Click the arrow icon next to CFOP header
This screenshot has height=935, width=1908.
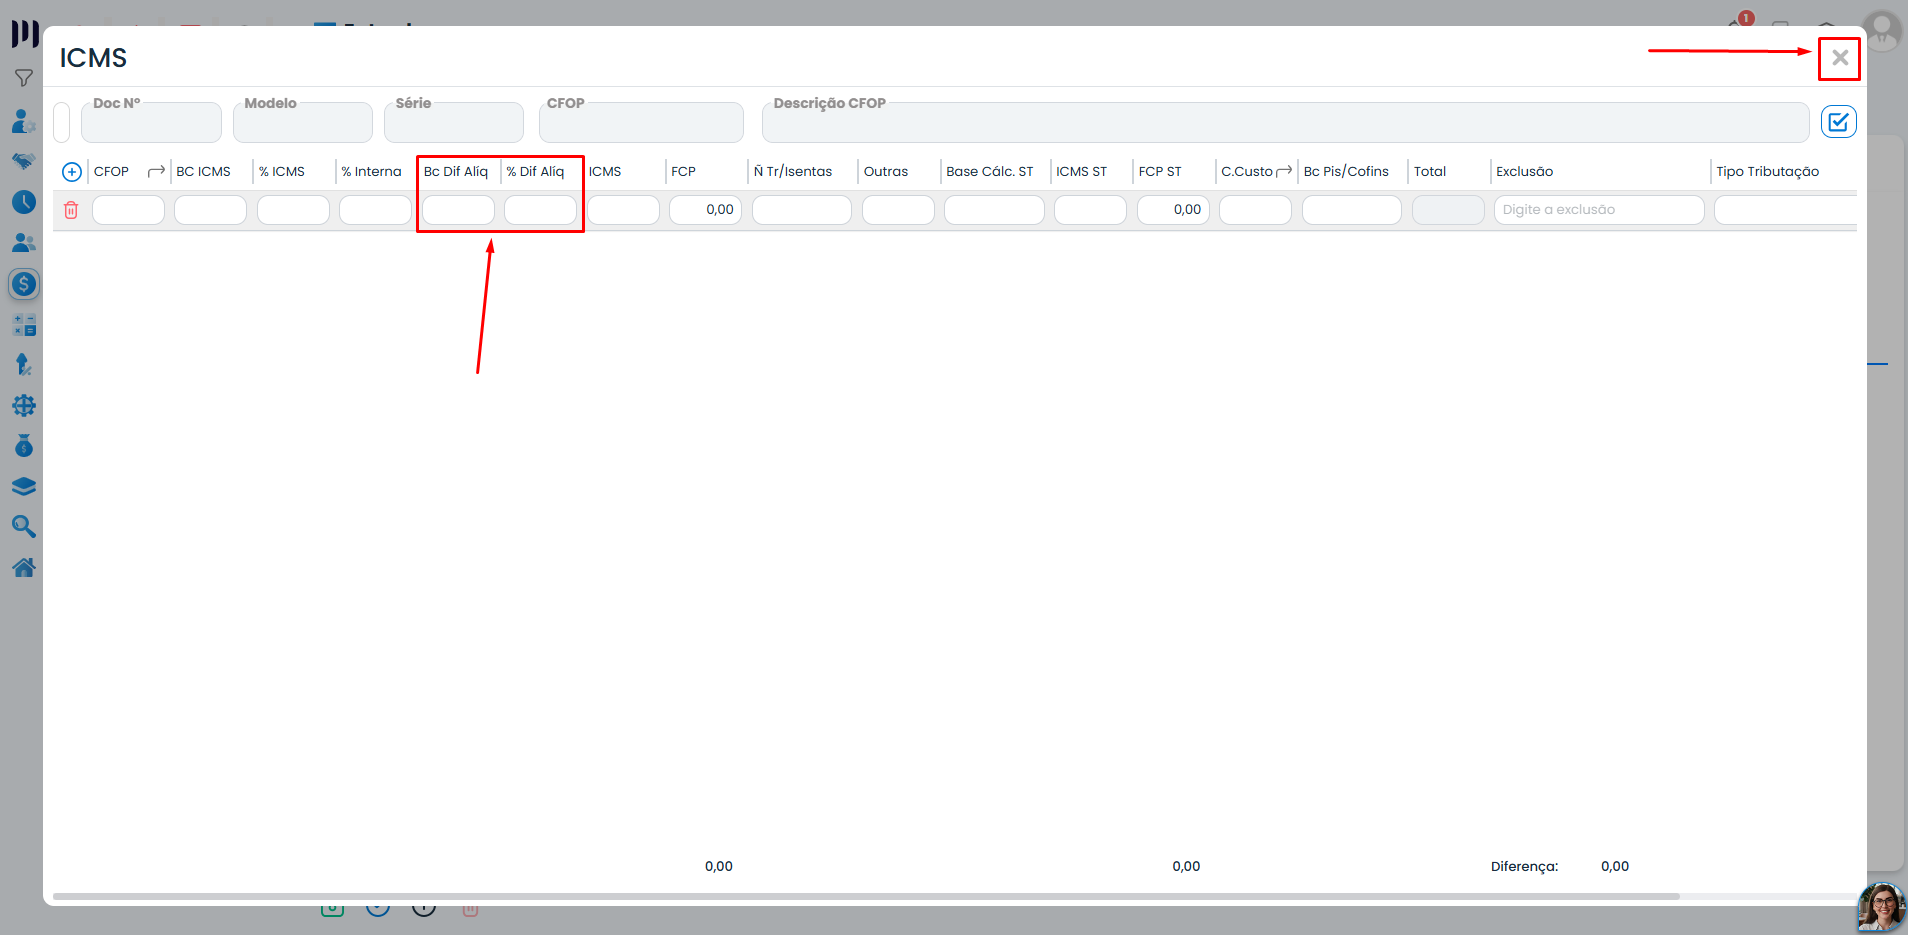tap(156, 172)
